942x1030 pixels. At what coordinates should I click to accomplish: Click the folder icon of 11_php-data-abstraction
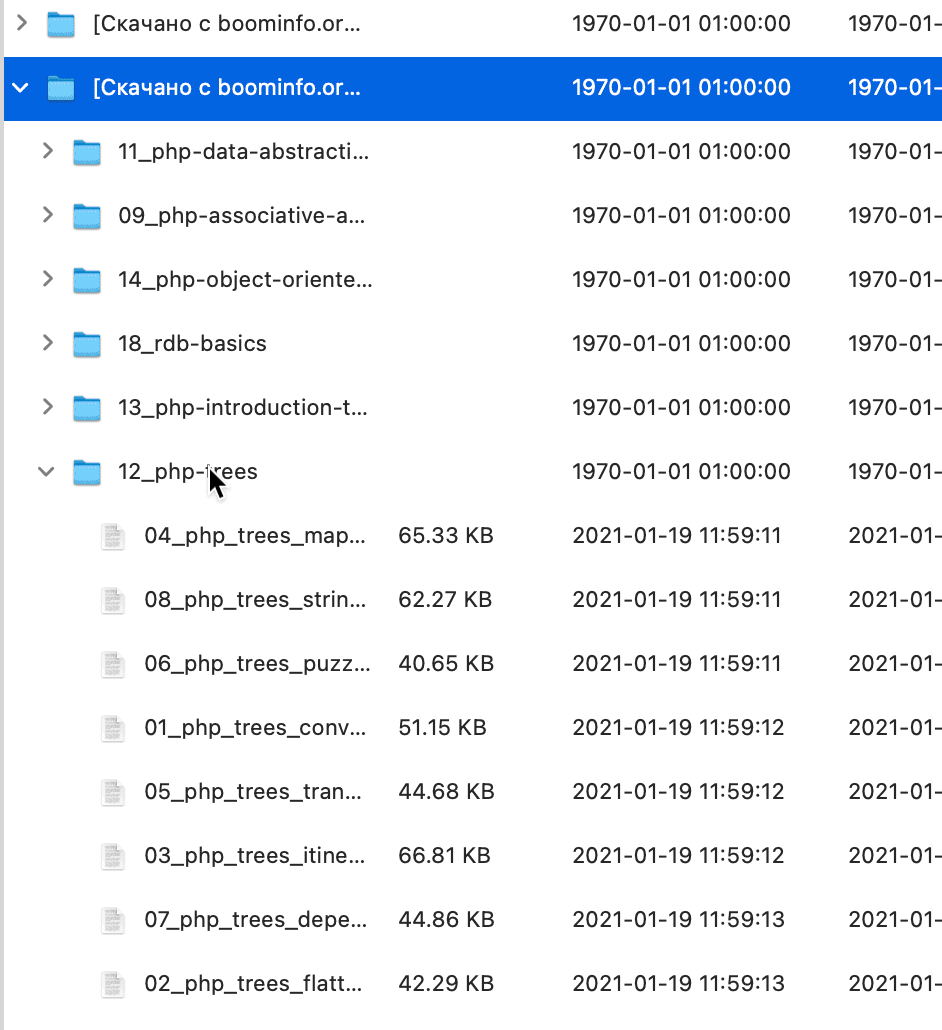(88, 152)
